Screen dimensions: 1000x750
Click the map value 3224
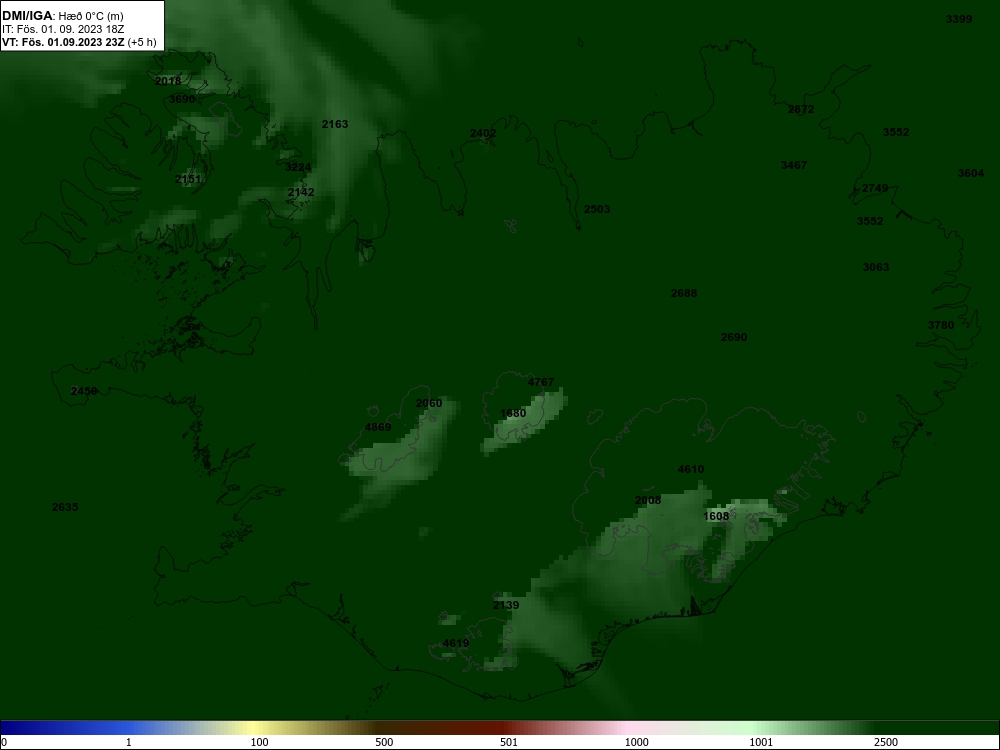[298, 167]
